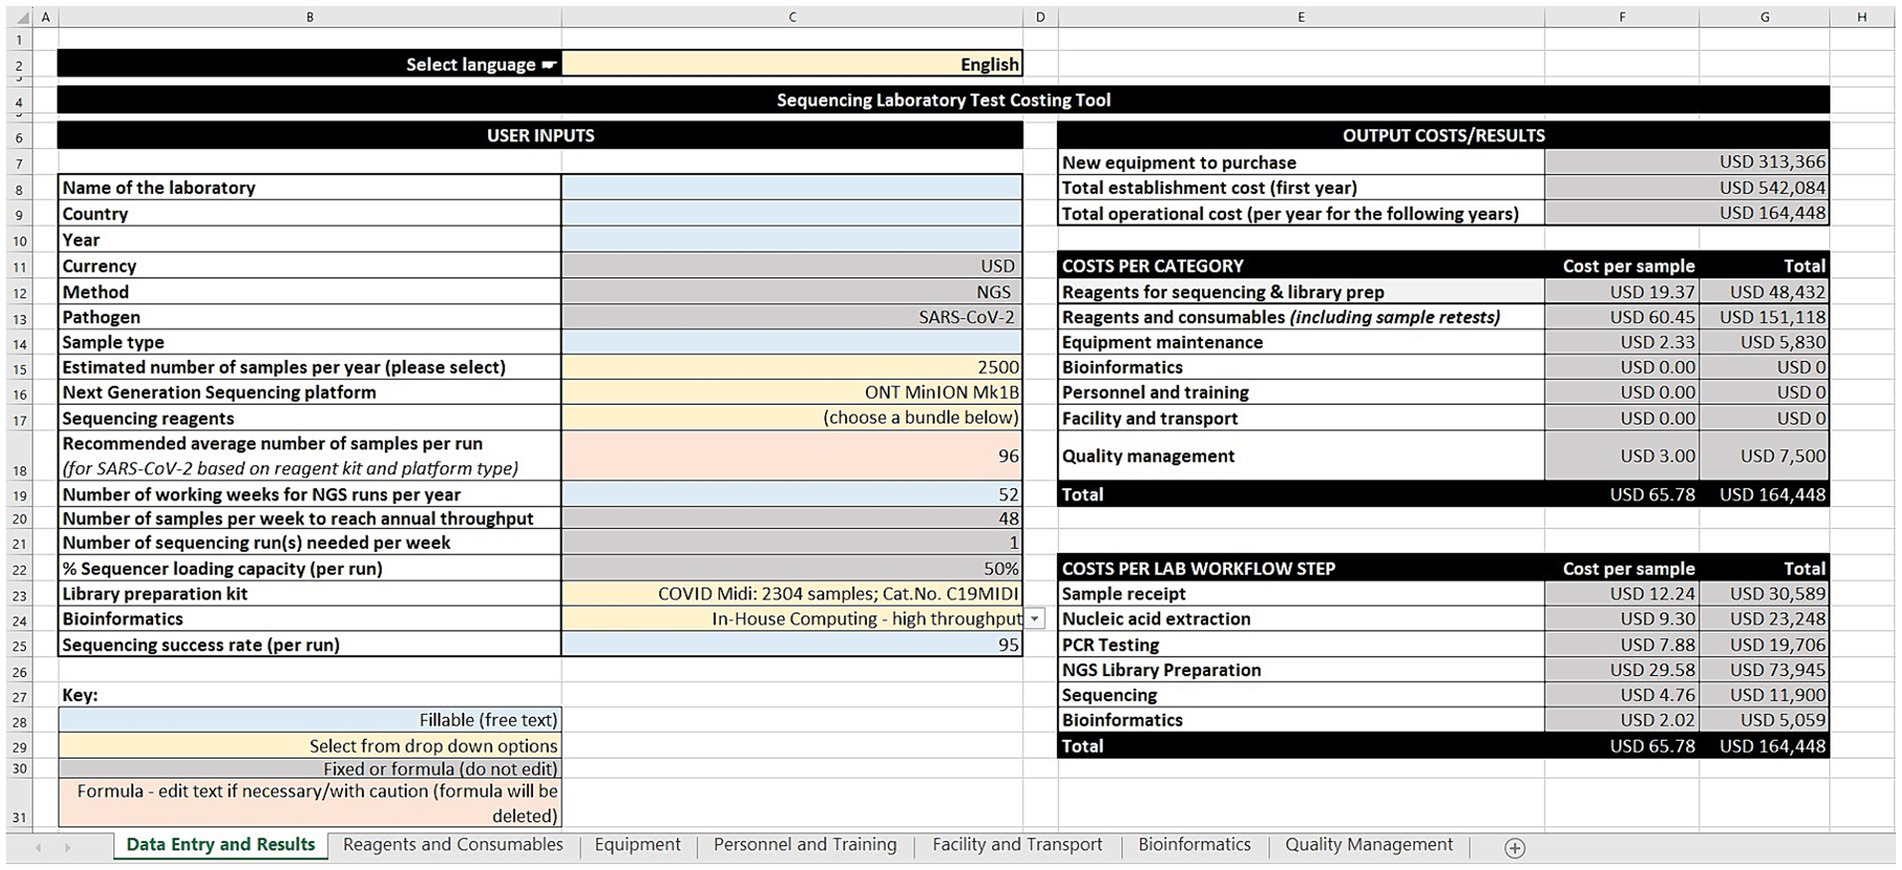Click the samples per week value 48
The height and width of the screenshot is (870, 1902).
pos(792,518)
